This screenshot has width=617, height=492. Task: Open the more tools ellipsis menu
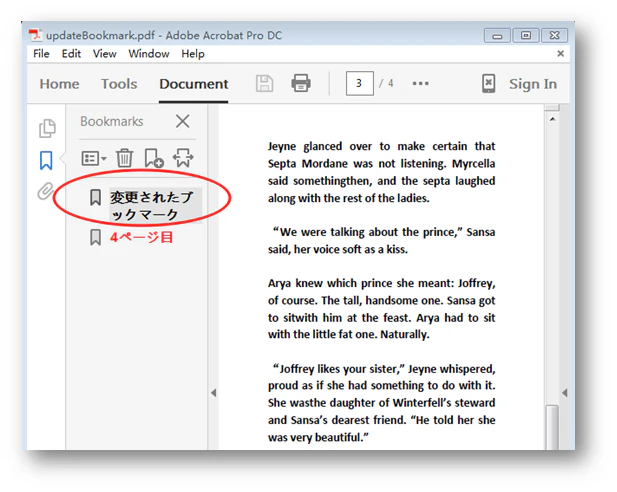tap(421, 83)
